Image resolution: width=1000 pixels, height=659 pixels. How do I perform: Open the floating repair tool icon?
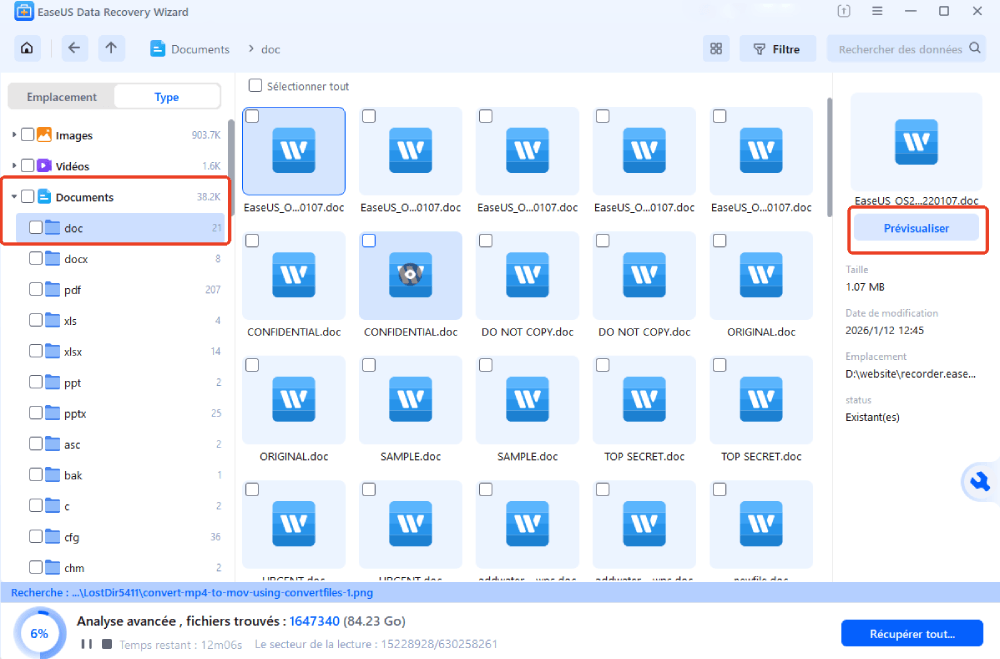(x=980, y=482)
